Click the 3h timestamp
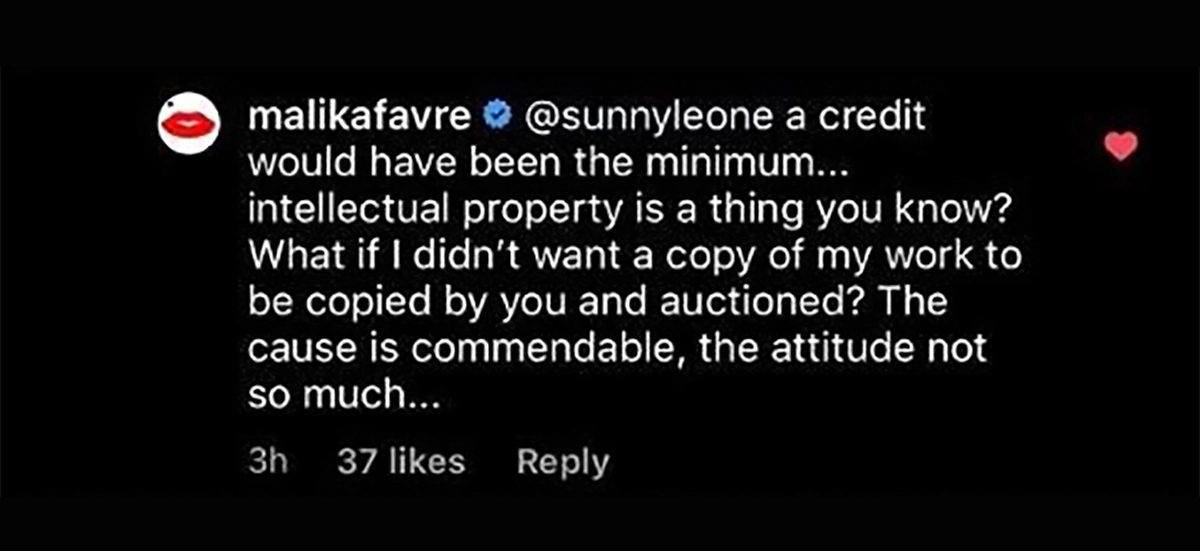This screenshot has width=1200, height=551. click(x=265, y=462)
